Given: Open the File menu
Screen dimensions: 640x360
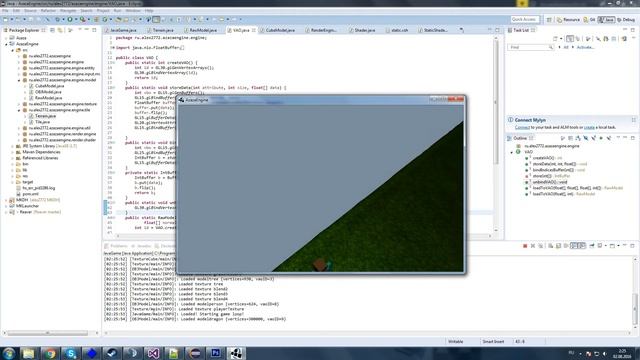Looking at the screenshot, I should click(5, 11).
